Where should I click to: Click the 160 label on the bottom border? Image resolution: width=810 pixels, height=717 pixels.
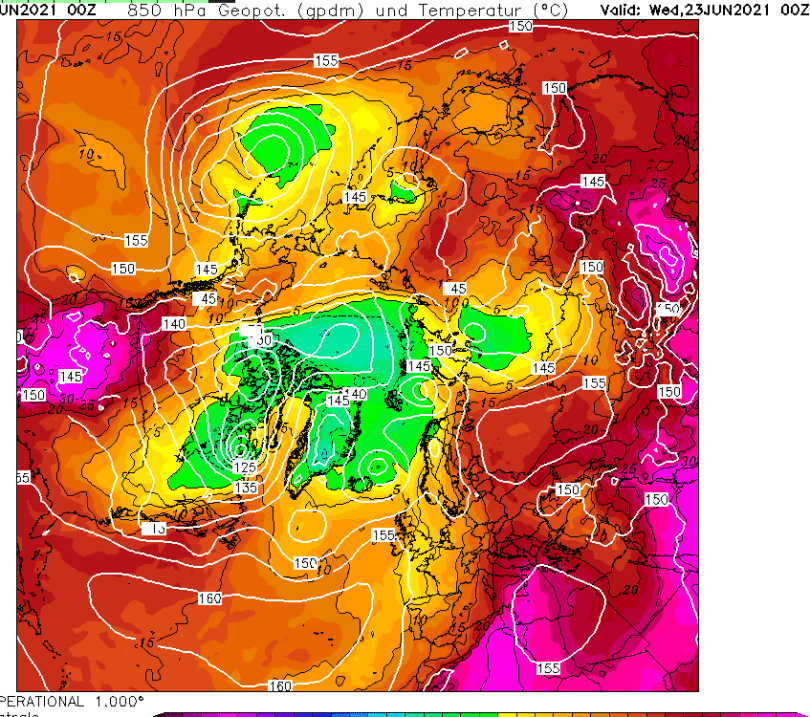280,685
